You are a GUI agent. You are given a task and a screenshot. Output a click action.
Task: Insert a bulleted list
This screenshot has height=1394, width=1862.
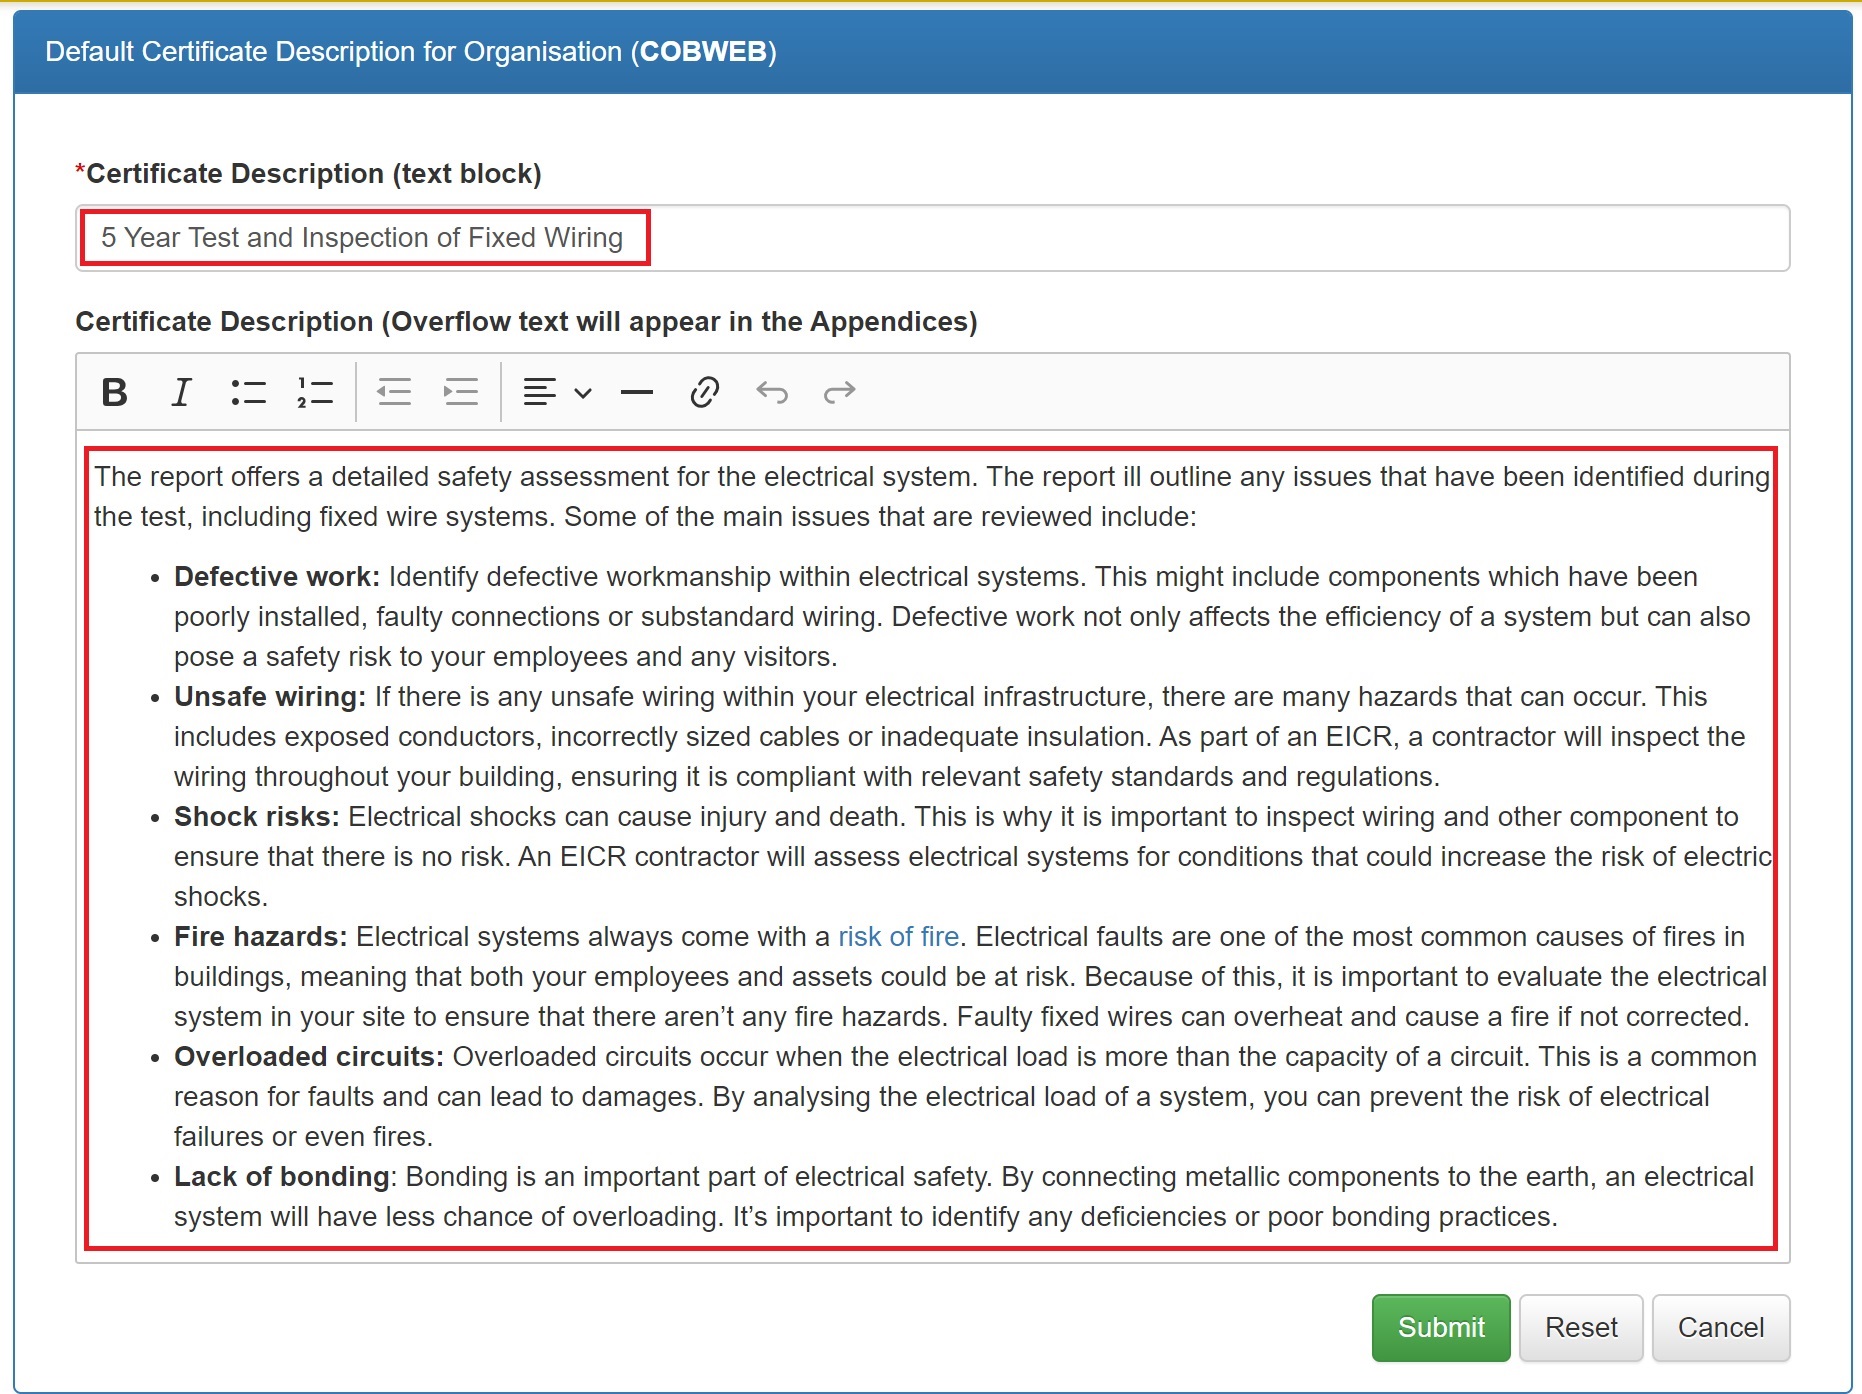pos(248,392)
